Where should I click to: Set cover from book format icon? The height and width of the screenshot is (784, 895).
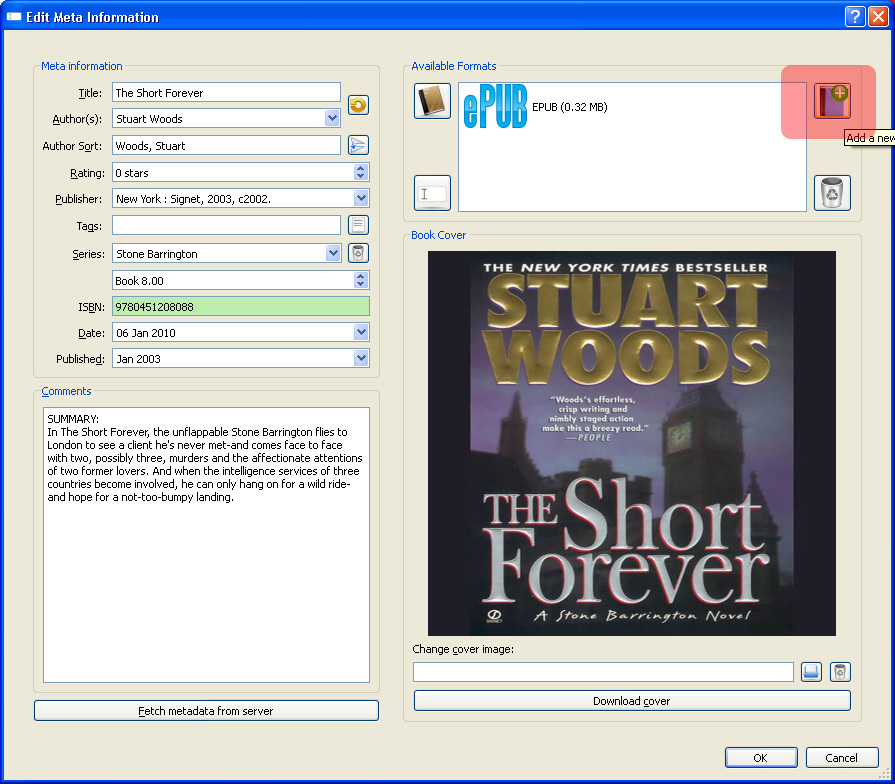(432, 101)
